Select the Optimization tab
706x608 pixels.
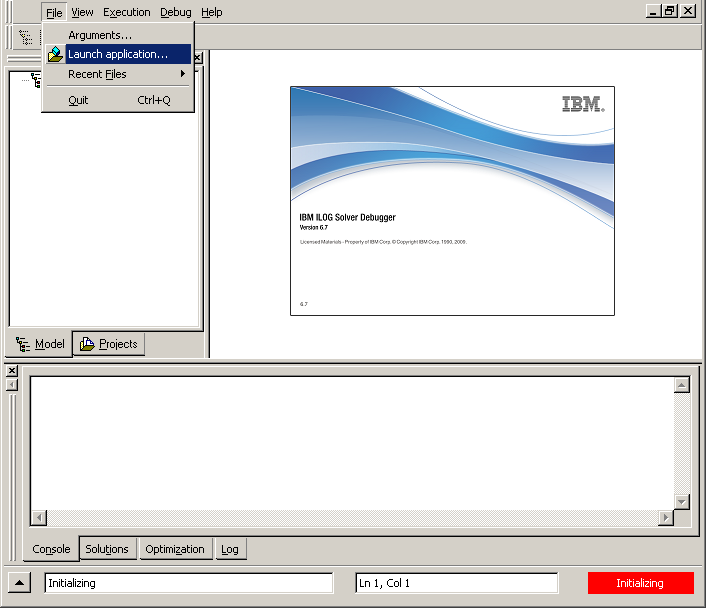pos(175,549)
